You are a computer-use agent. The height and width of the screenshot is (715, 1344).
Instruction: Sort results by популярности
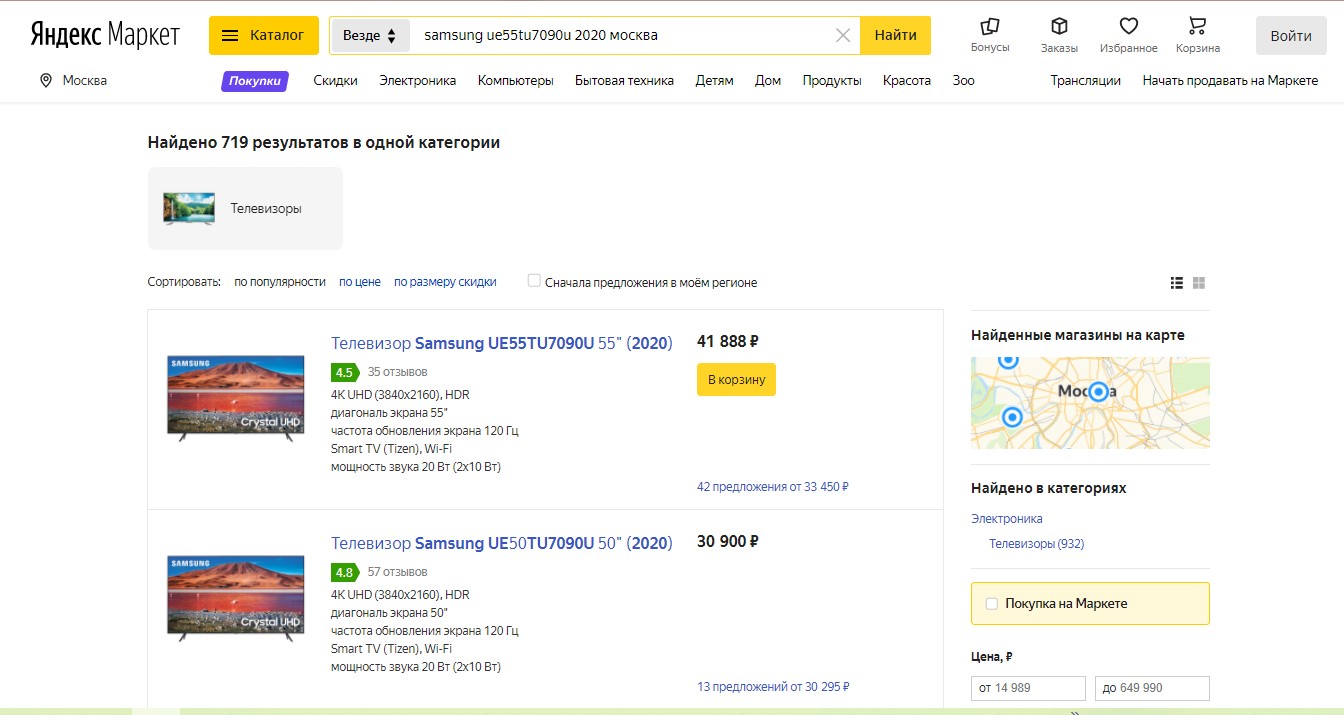tap(280, 282)
